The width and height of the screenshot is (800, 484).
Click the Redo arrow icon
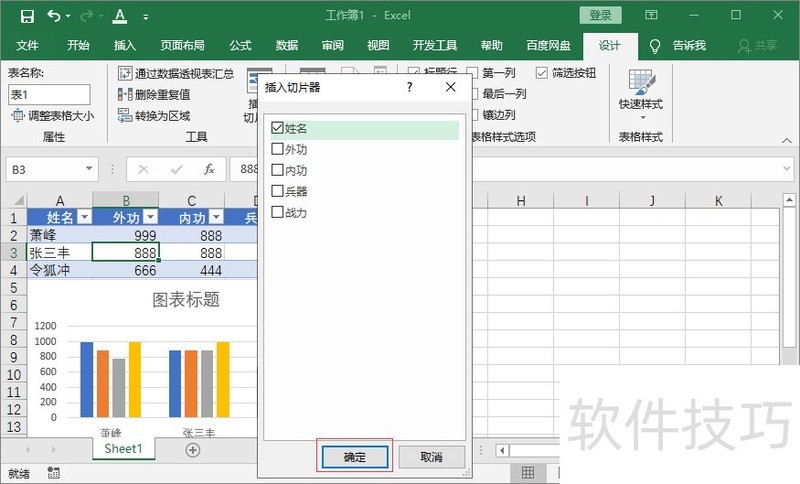pos(87,16)
